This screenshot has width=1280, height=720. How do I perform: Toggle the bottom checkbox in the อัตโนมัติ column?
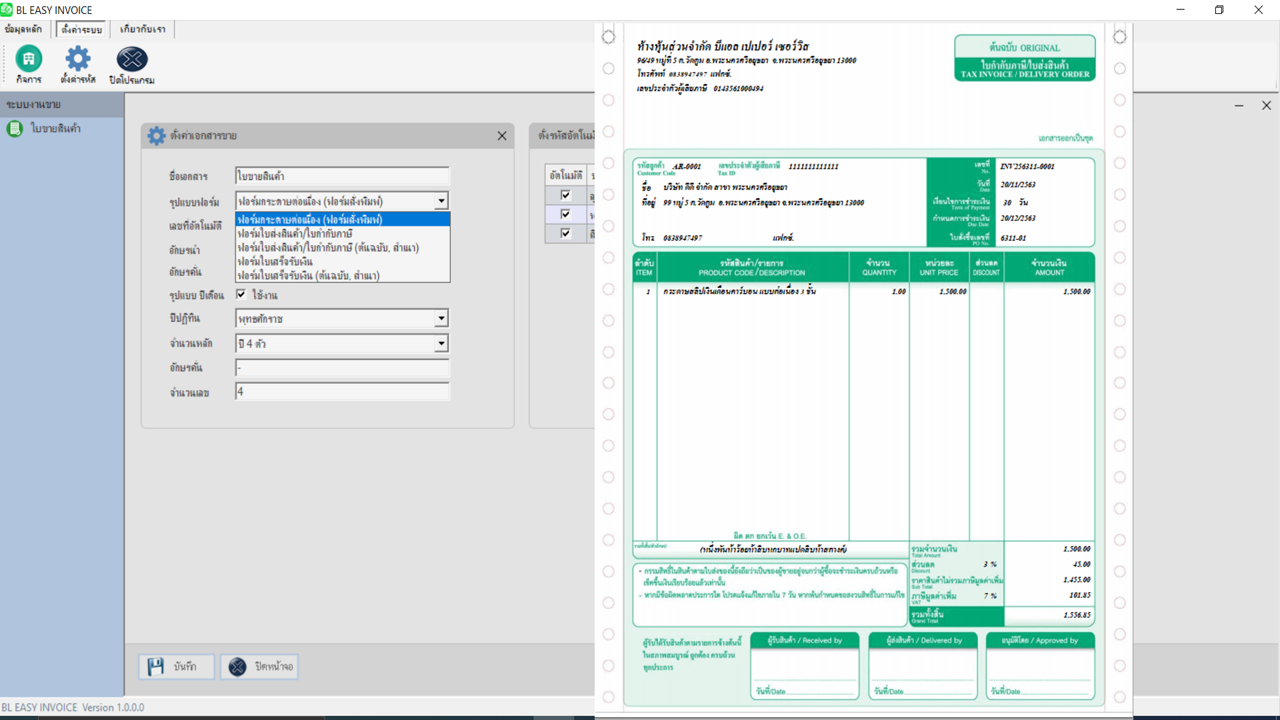566,233
